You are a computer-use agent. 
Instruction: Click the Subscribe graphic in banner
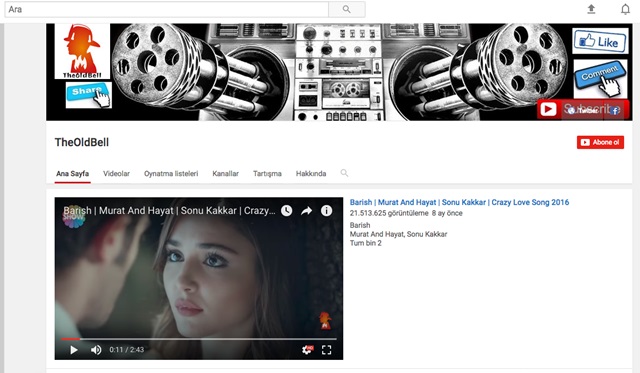point(583,109)
